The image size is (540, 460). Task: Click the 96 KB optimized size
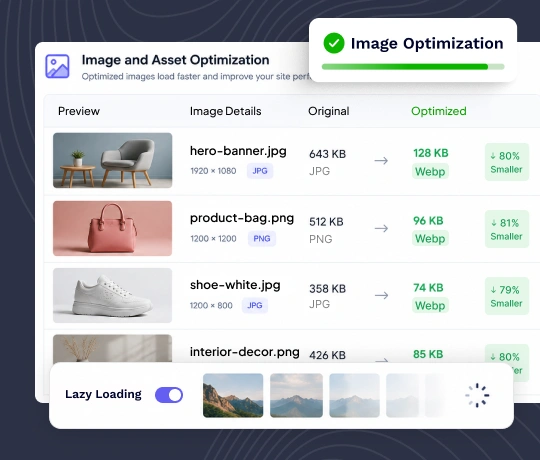pyautogui.click(x=428, y=221)
